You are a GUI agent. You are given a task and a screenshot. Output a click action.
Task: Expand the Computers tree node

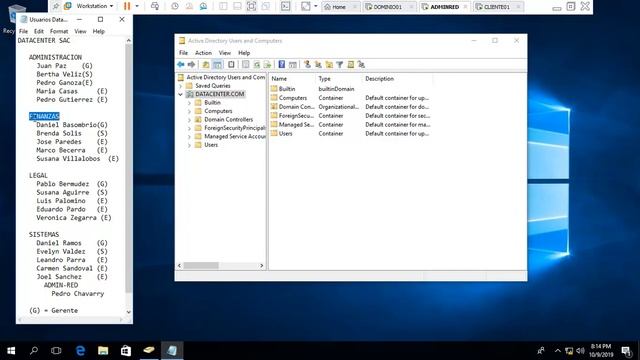click(x=189, y=111)
